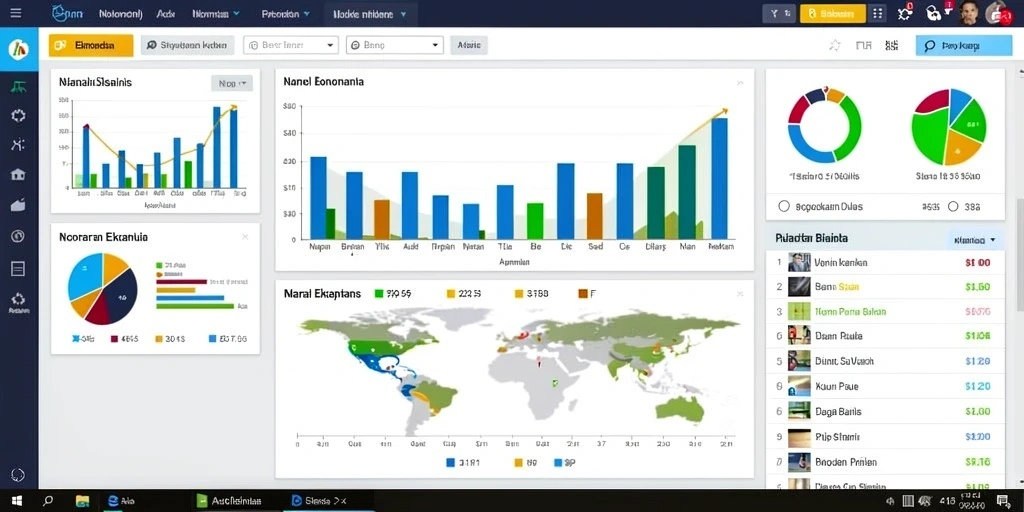1024x512 pixels.
Task: Select the folder icon in left sidebar
Action: pyautogui.click(x=18, y=205)
